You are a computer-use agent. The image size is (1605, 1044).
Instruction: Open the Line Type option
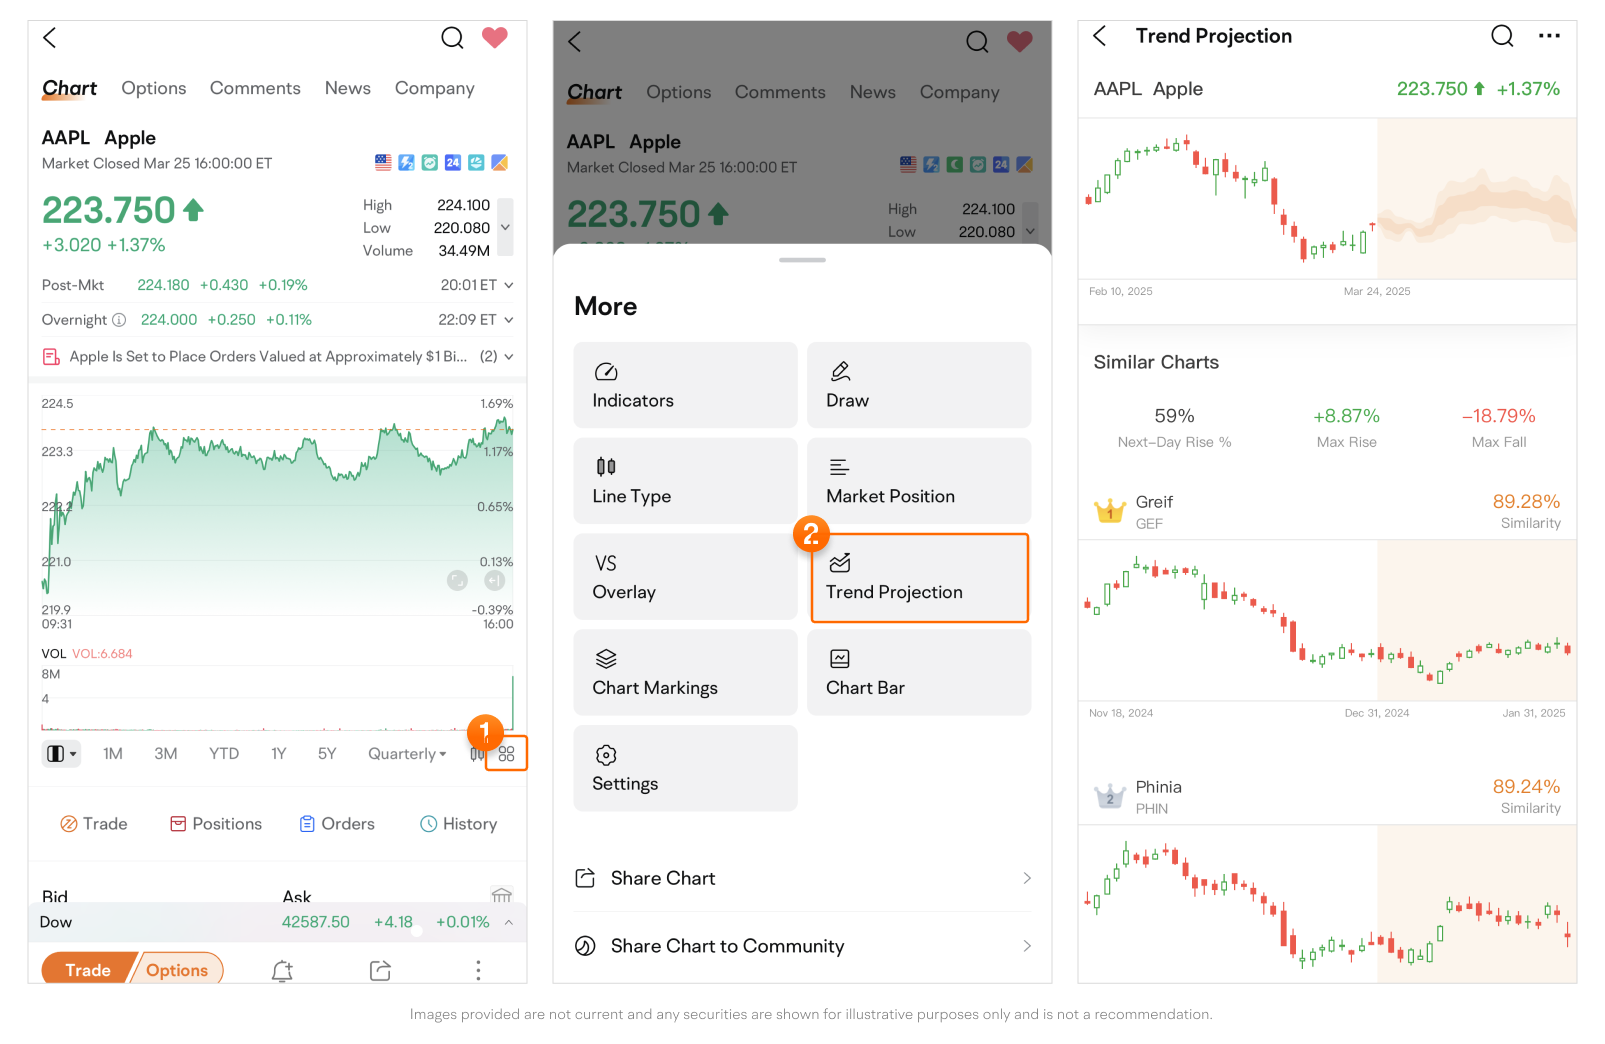click(685, 481)
